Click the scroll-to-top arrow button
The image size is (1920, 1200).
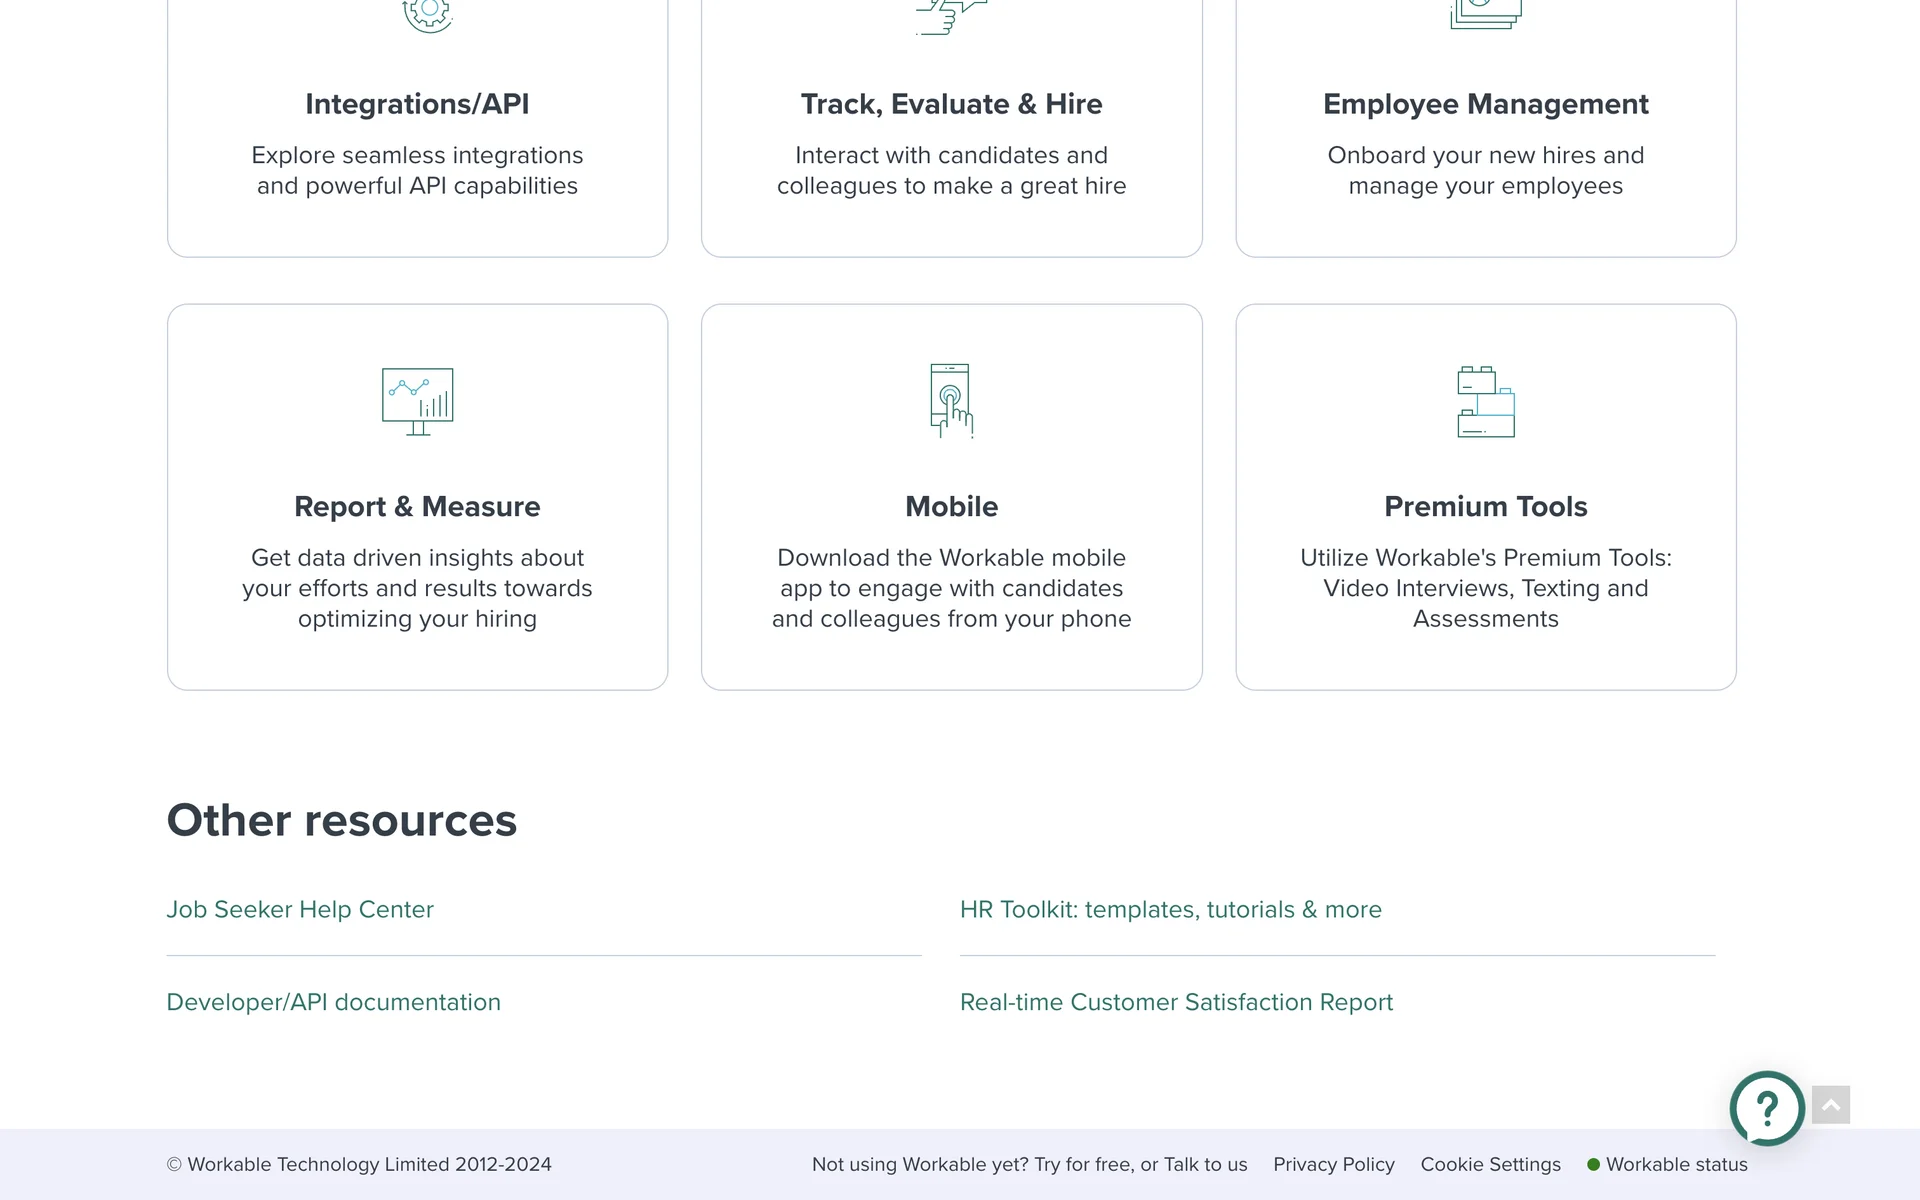(1830, 1105)
